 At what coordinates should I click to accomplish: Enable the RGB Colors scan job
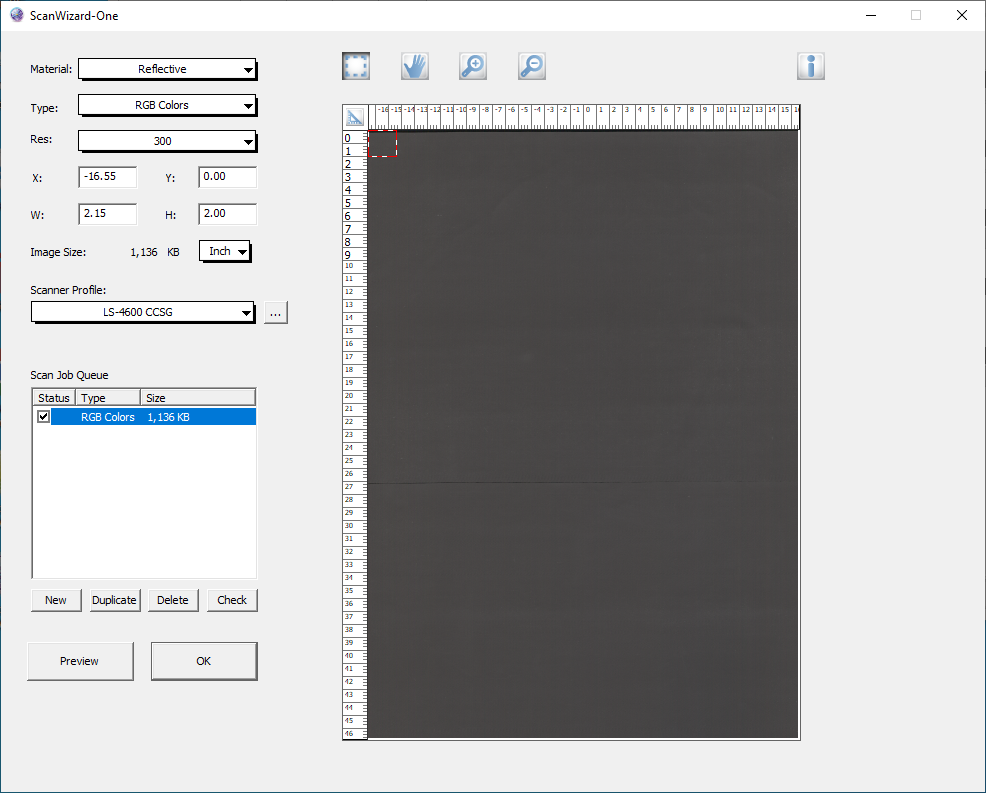click(43, 416)
